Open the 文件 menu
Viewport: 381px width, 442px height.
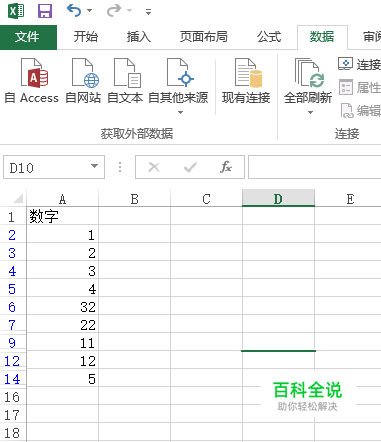(x=27, y=37)
